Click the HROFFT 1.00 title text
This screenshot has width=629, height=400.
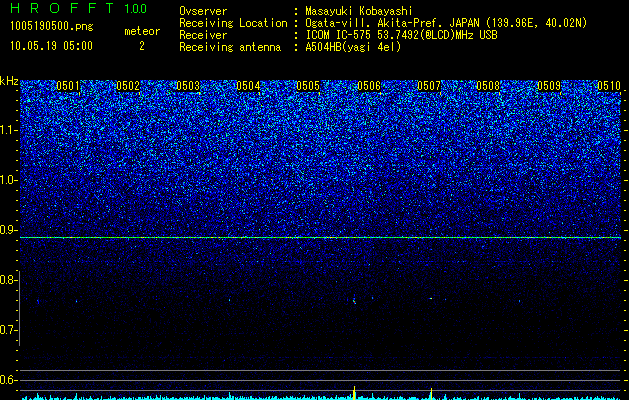(79, 8)
